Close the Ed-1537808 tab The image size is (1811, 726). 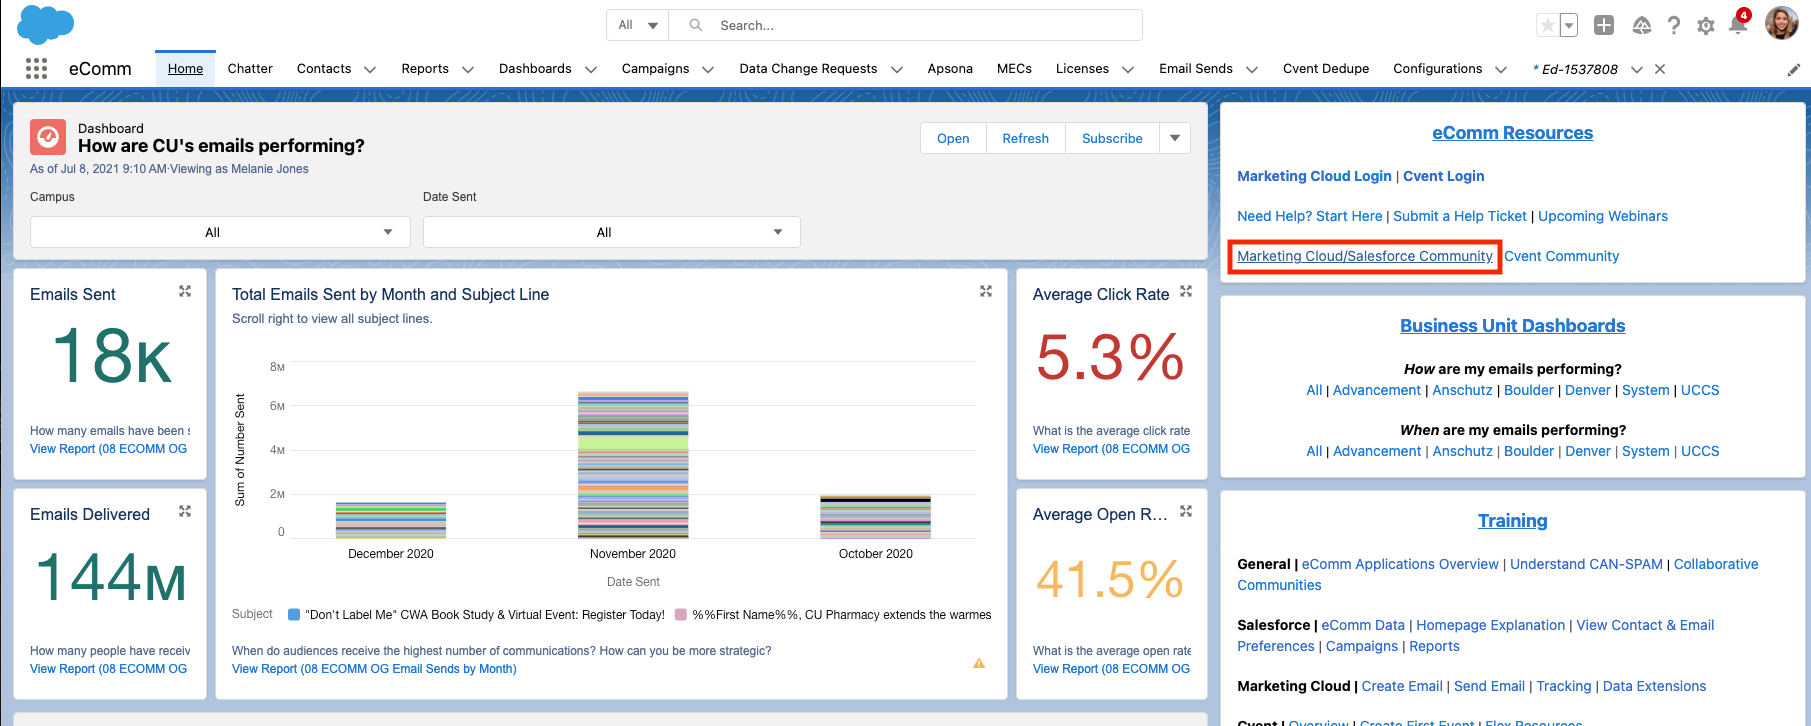click(x=1660, y=69)
